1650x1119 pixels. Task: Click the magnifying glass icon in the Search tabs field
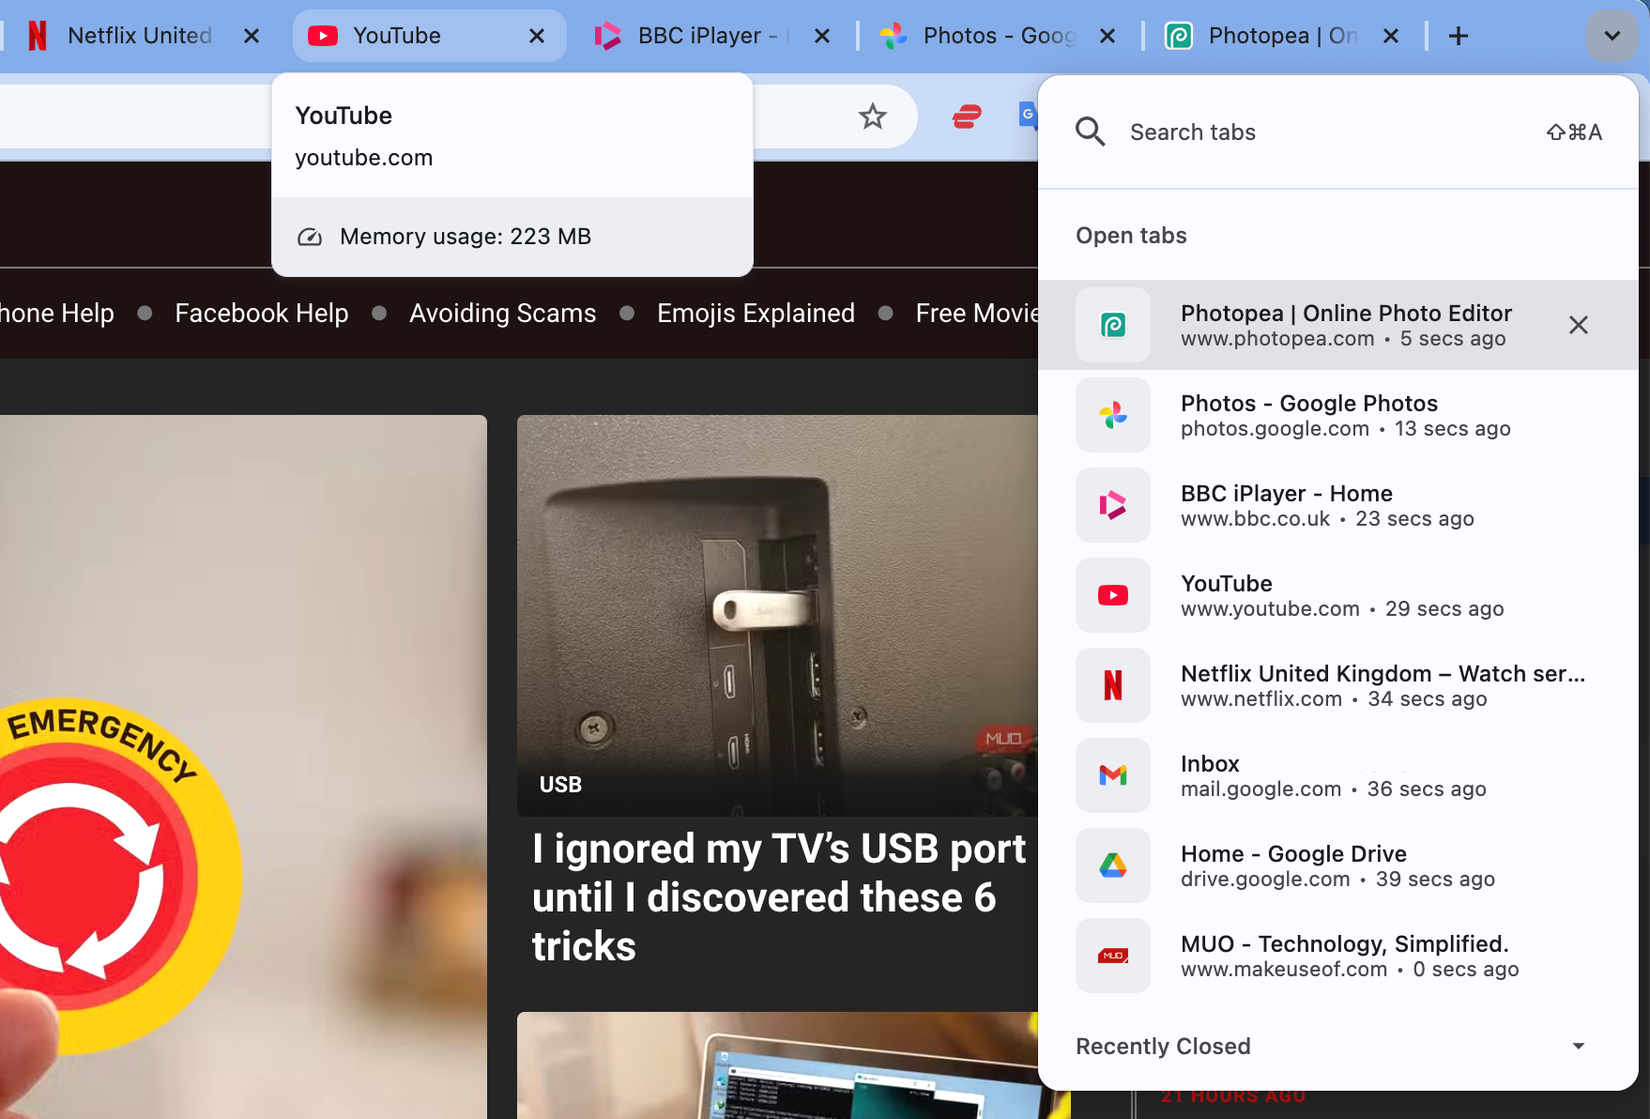coord(1091,131)
